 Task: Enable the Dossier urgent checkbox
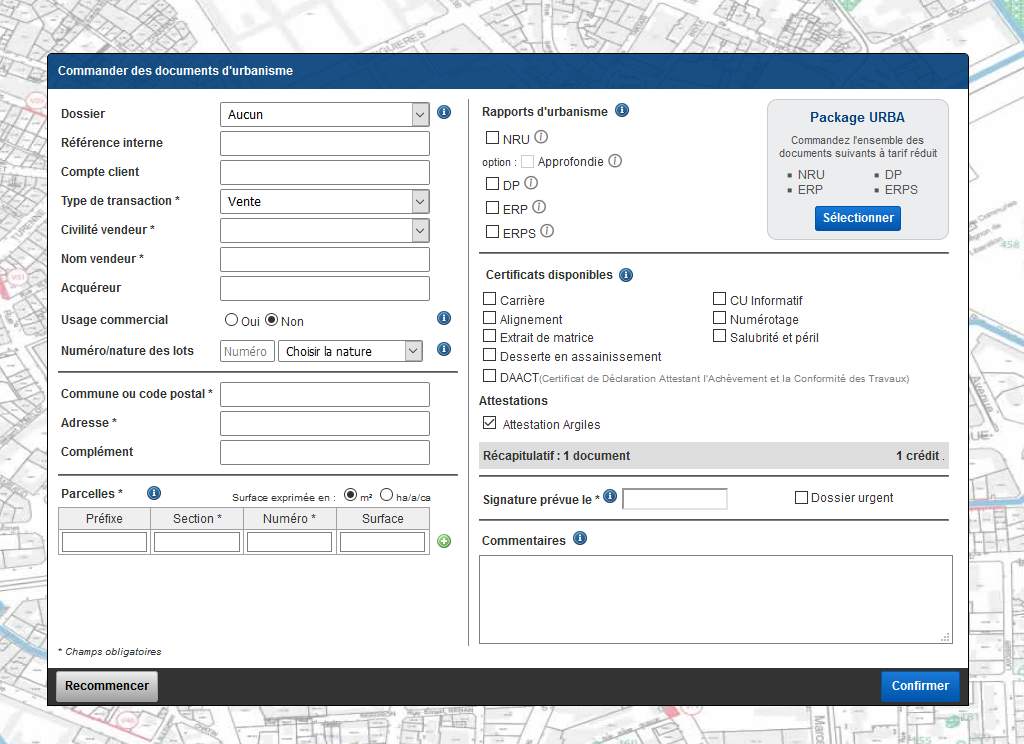801,498
